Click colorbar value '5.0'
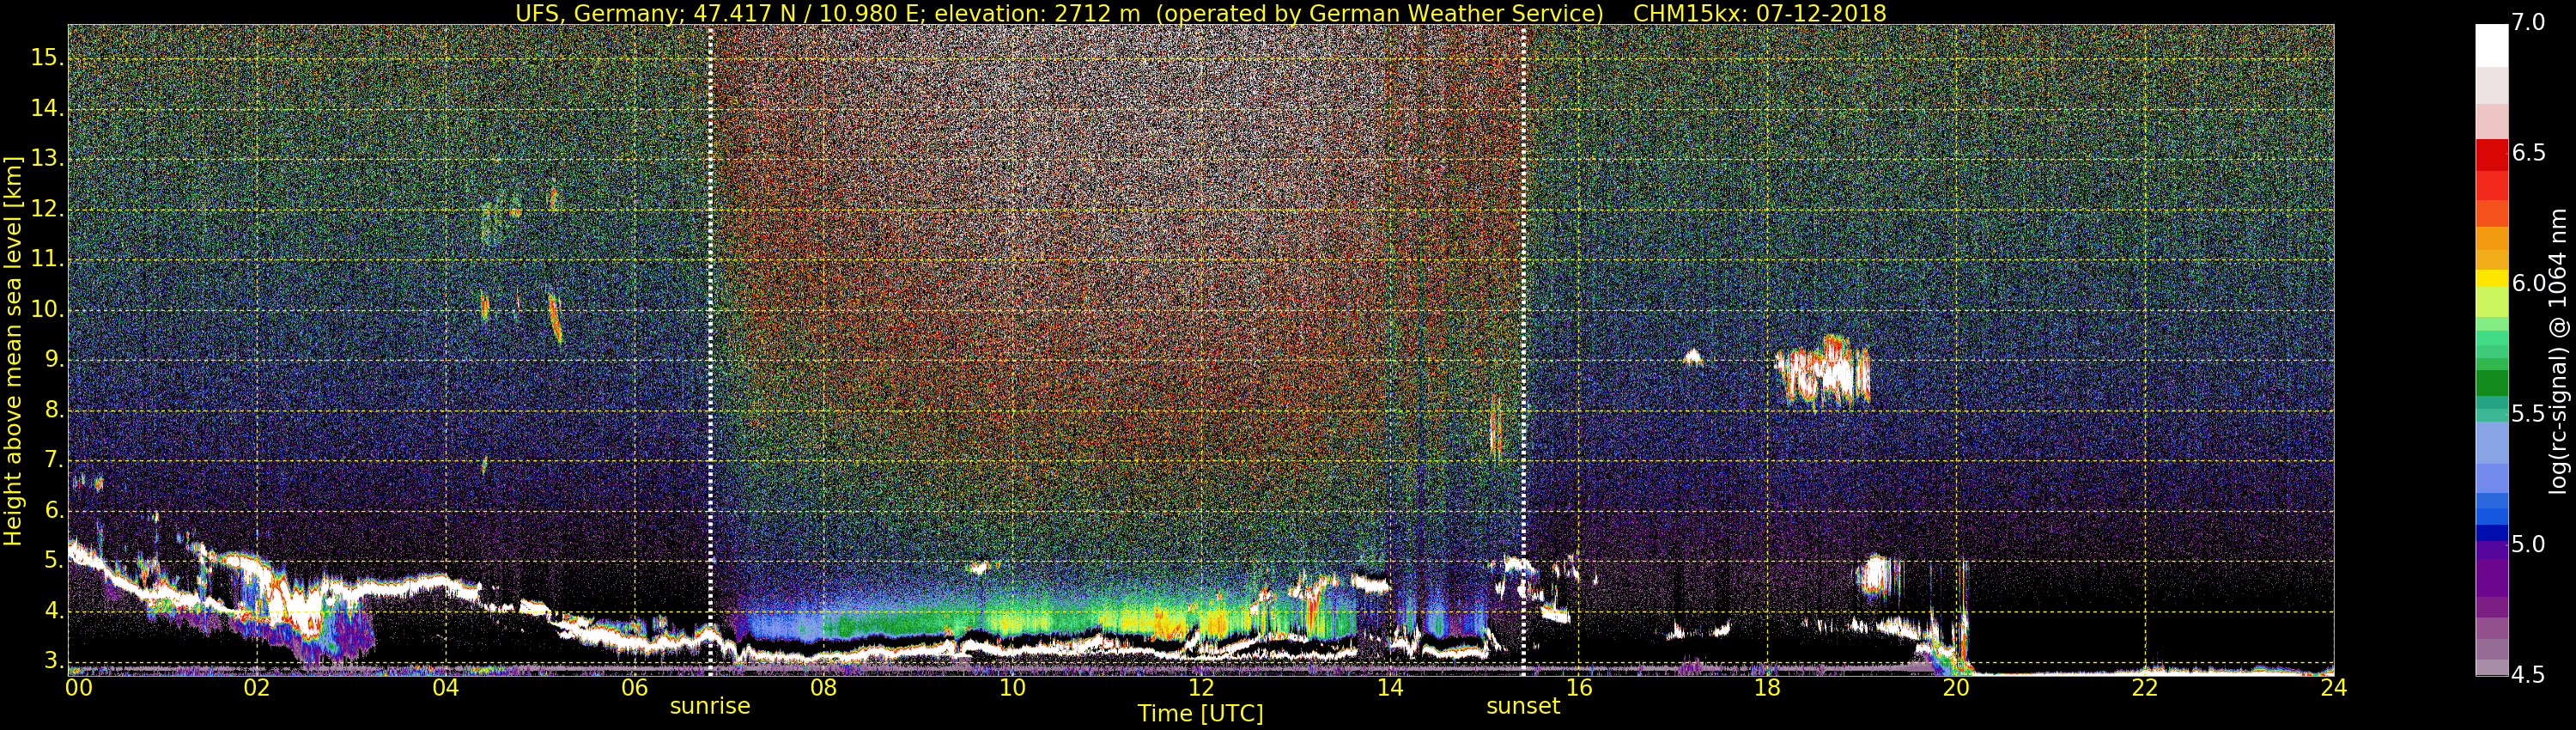Image resolution: width=2576 pixels, height=730 pixels. click(x=2529, y=544)
